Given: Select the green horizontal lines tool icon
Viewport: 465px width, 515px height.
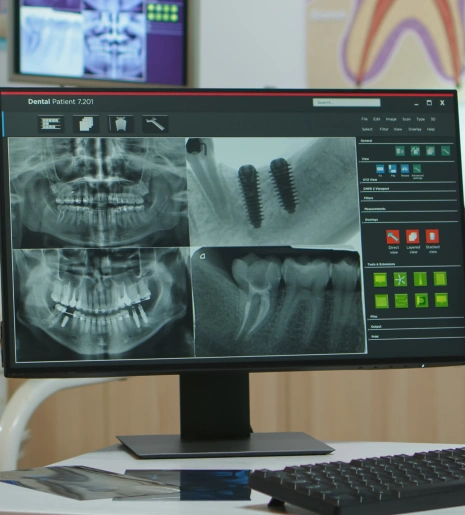Looking at the screenshot, I should [401, 301].
